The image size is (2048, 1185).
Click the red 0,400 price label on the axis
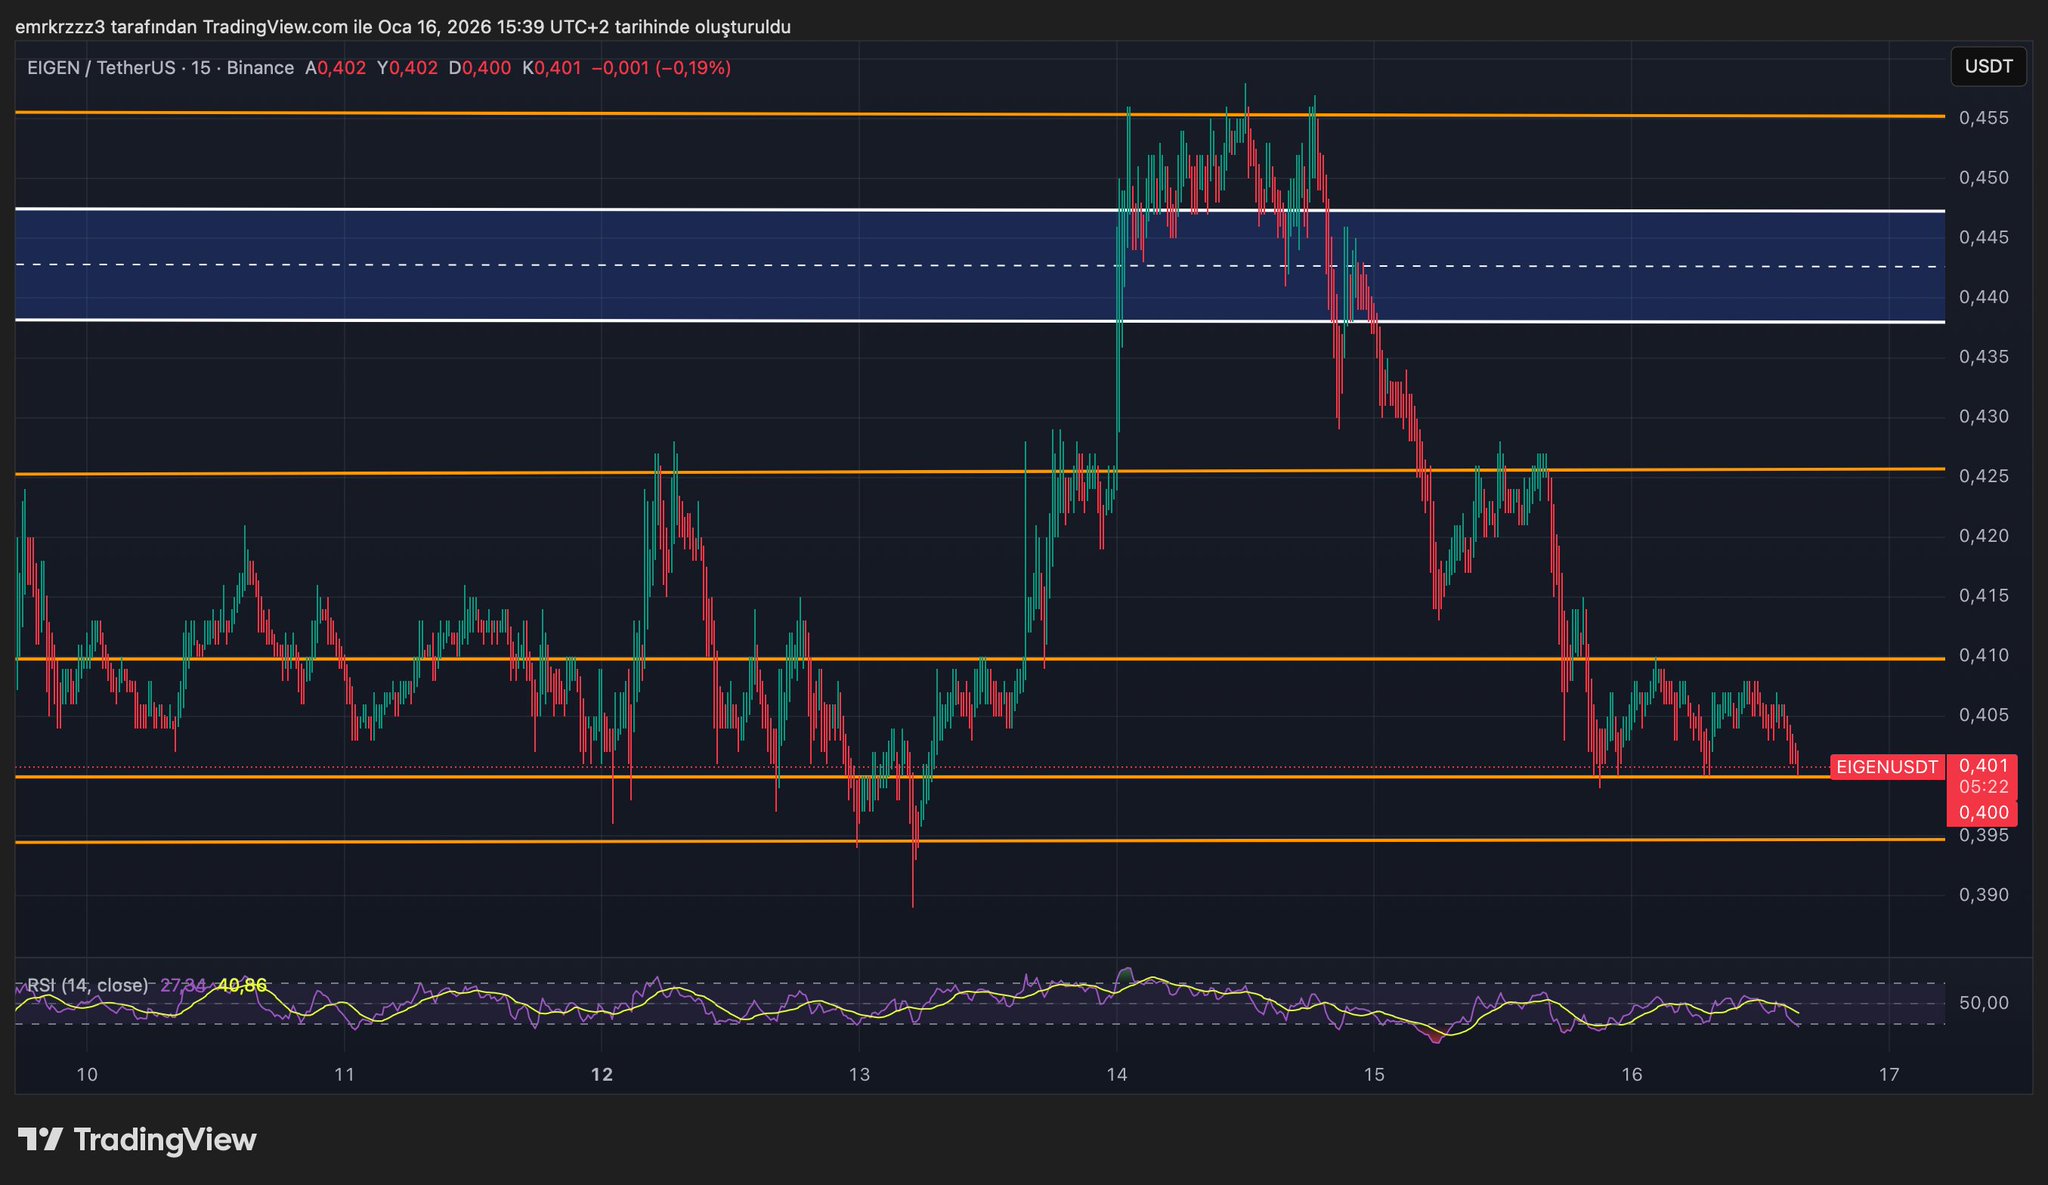[1983, 812]
